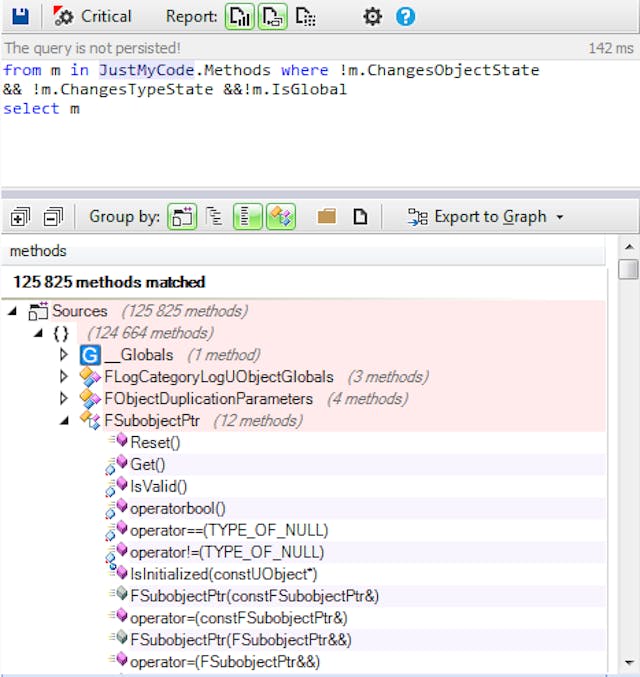
Task: Click the methods column header
Action: tap(40, 251)
